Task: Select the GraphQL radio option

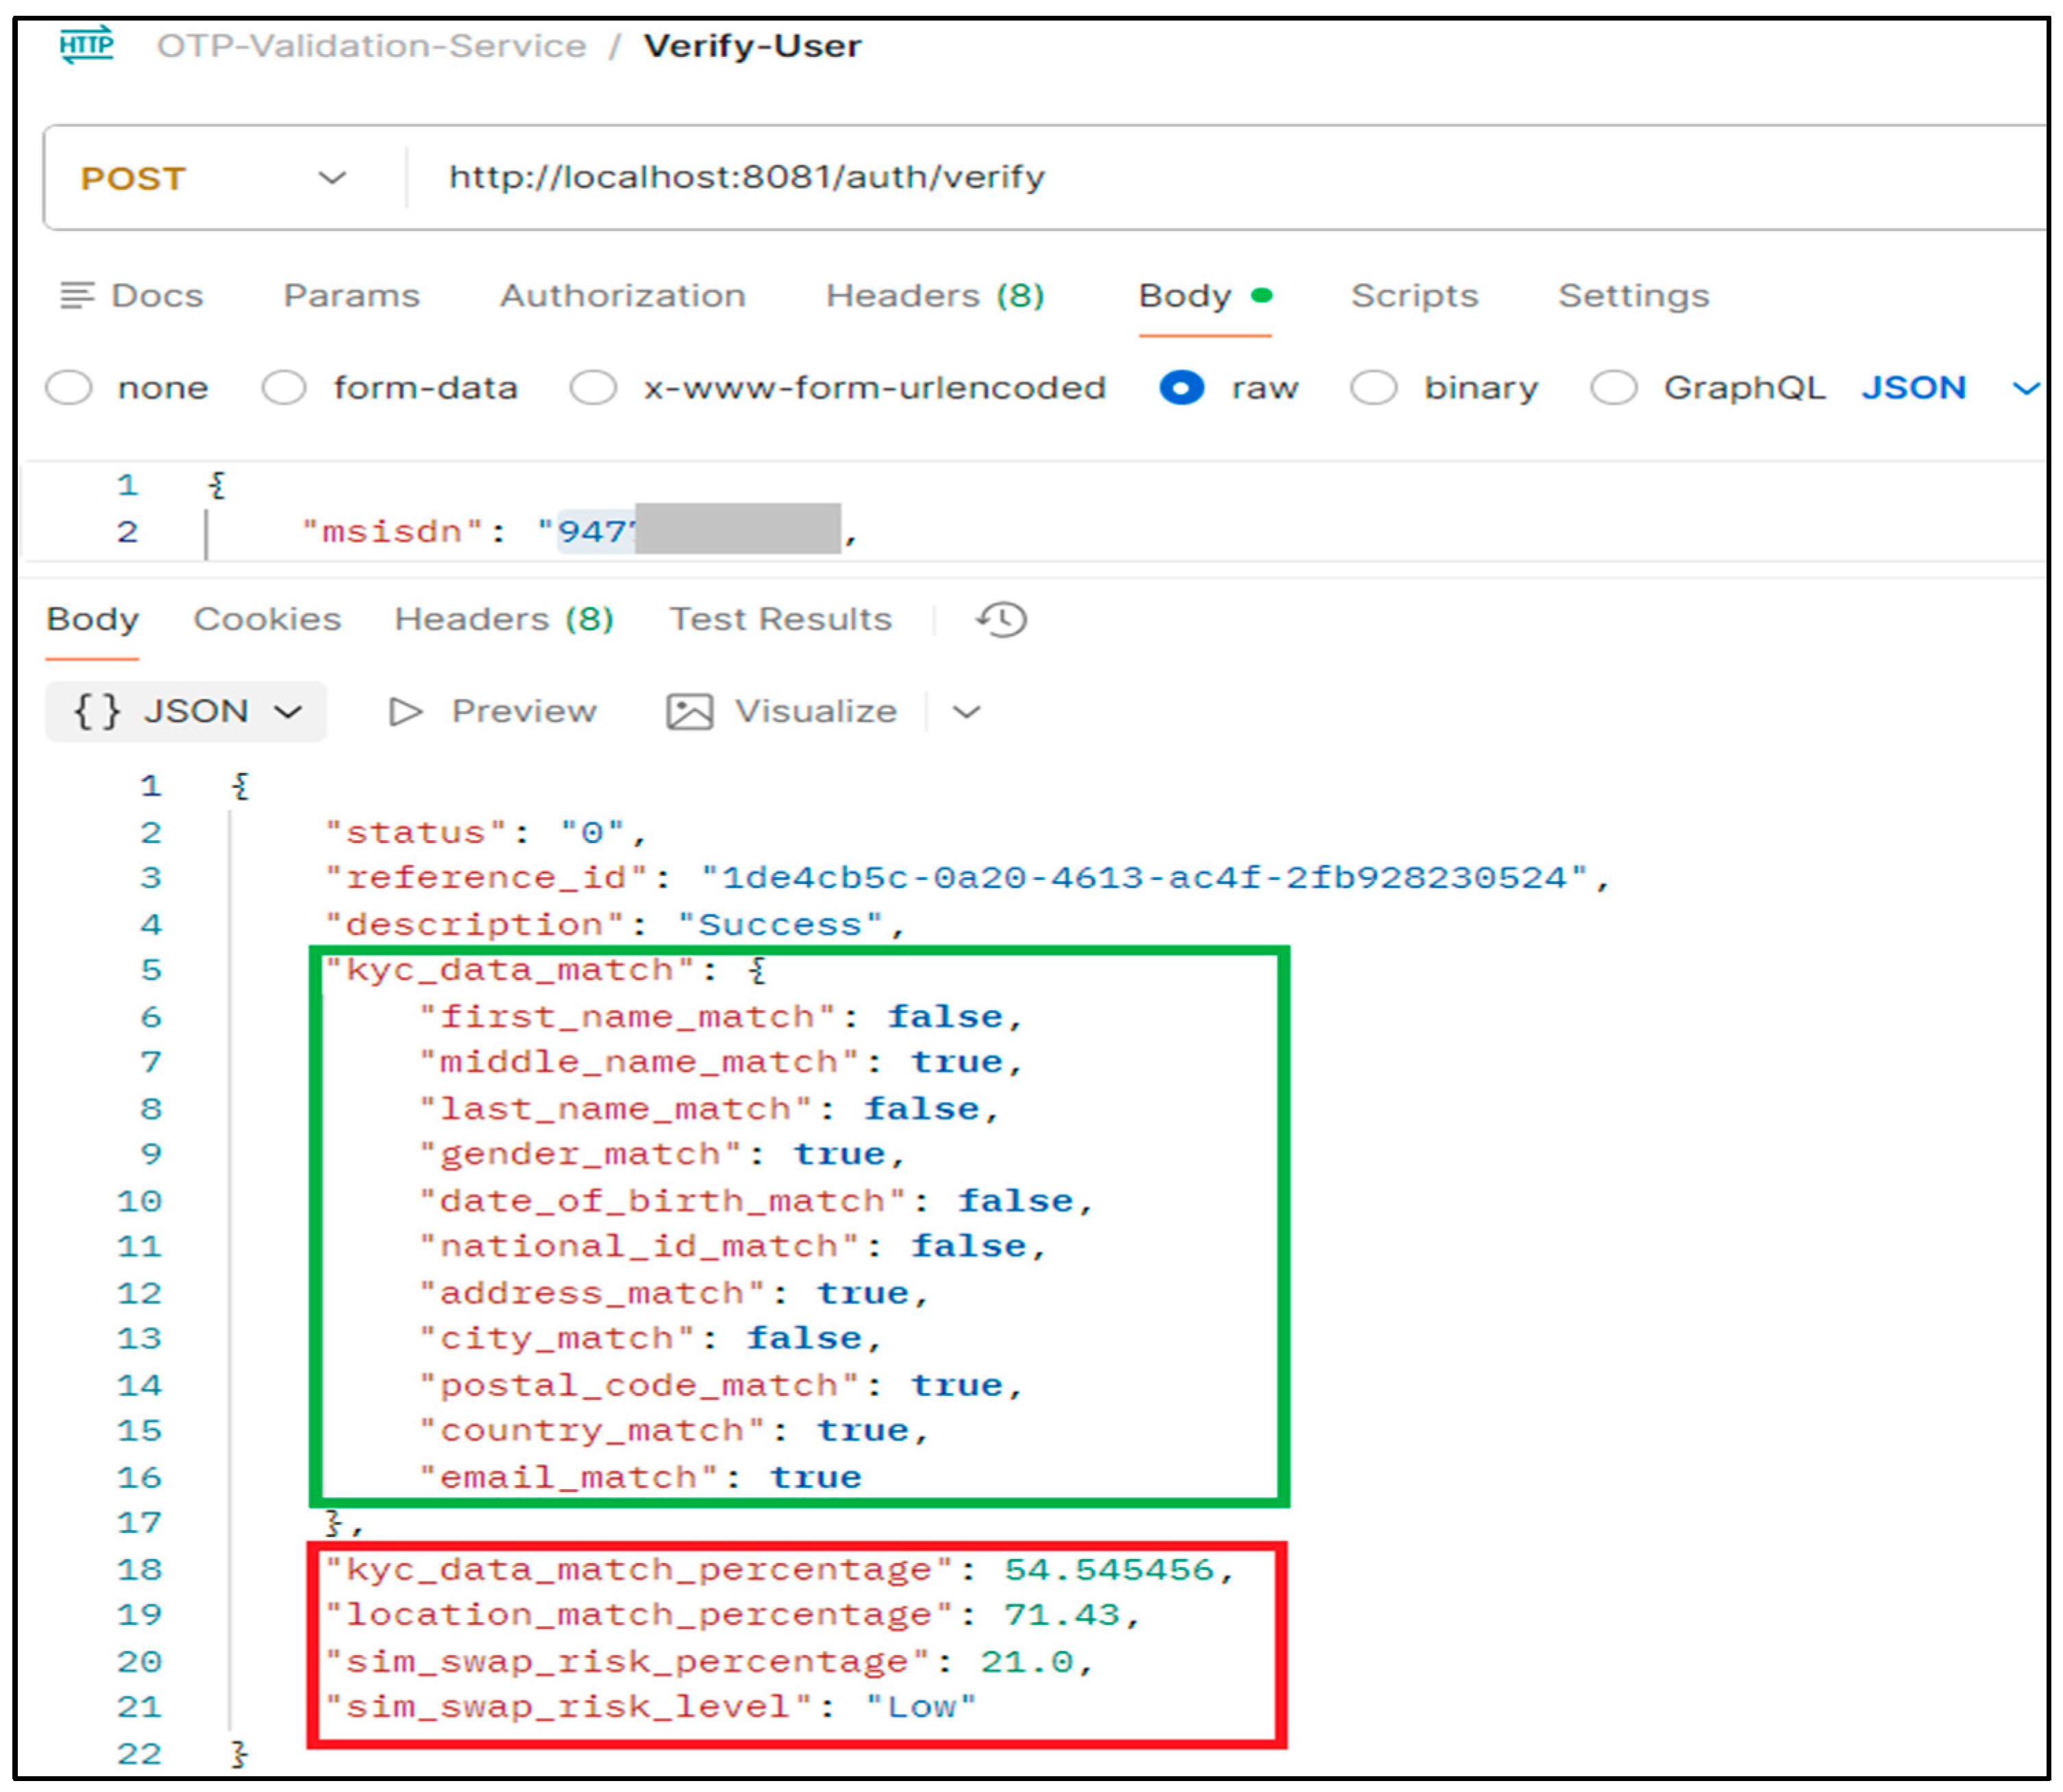Action: (x=1613, y=387)
